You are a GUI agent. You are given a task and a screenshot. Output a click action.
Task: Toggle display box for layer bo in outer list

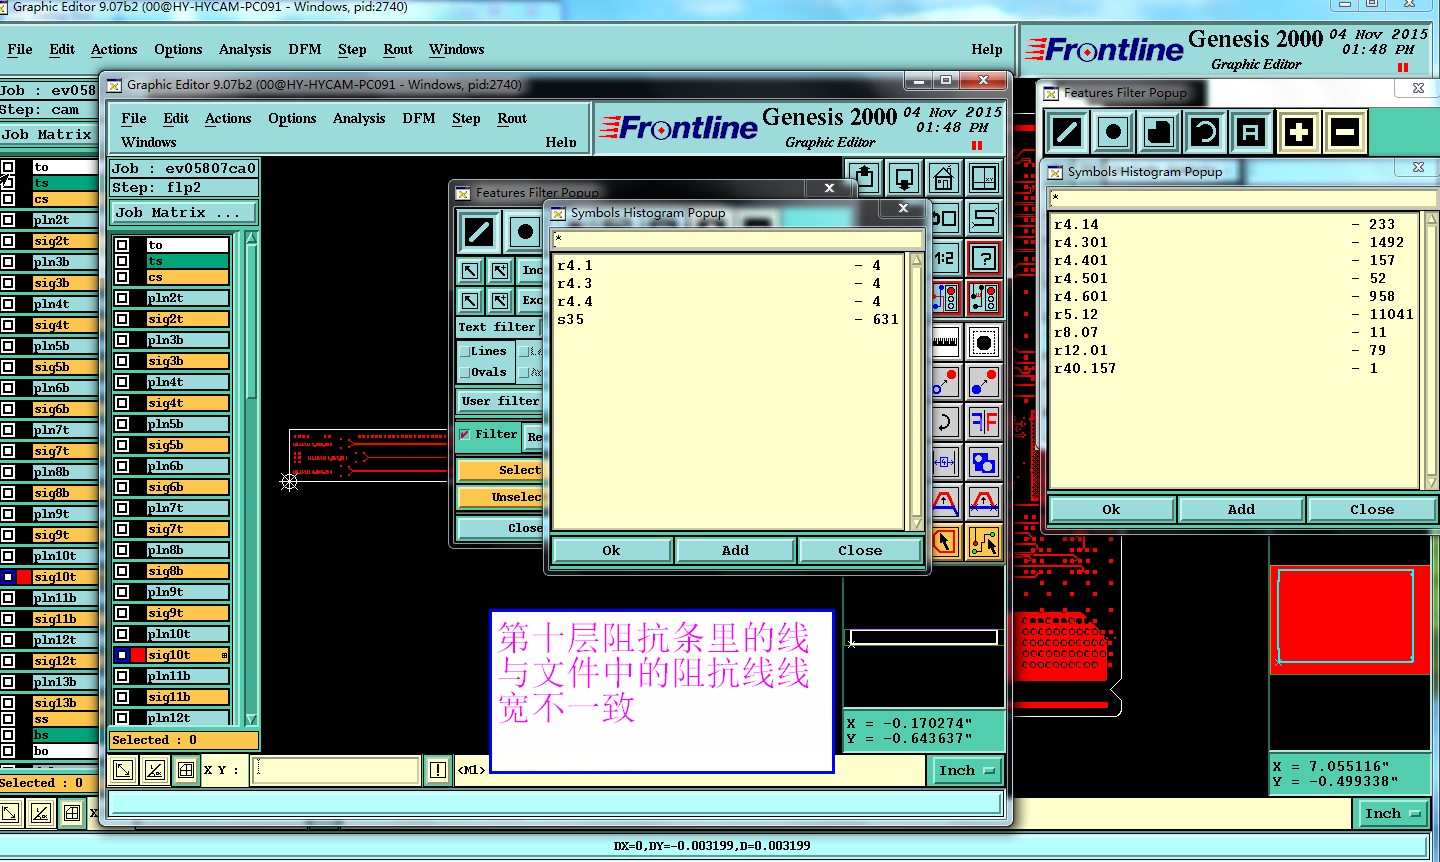click(x=8, y=750)
